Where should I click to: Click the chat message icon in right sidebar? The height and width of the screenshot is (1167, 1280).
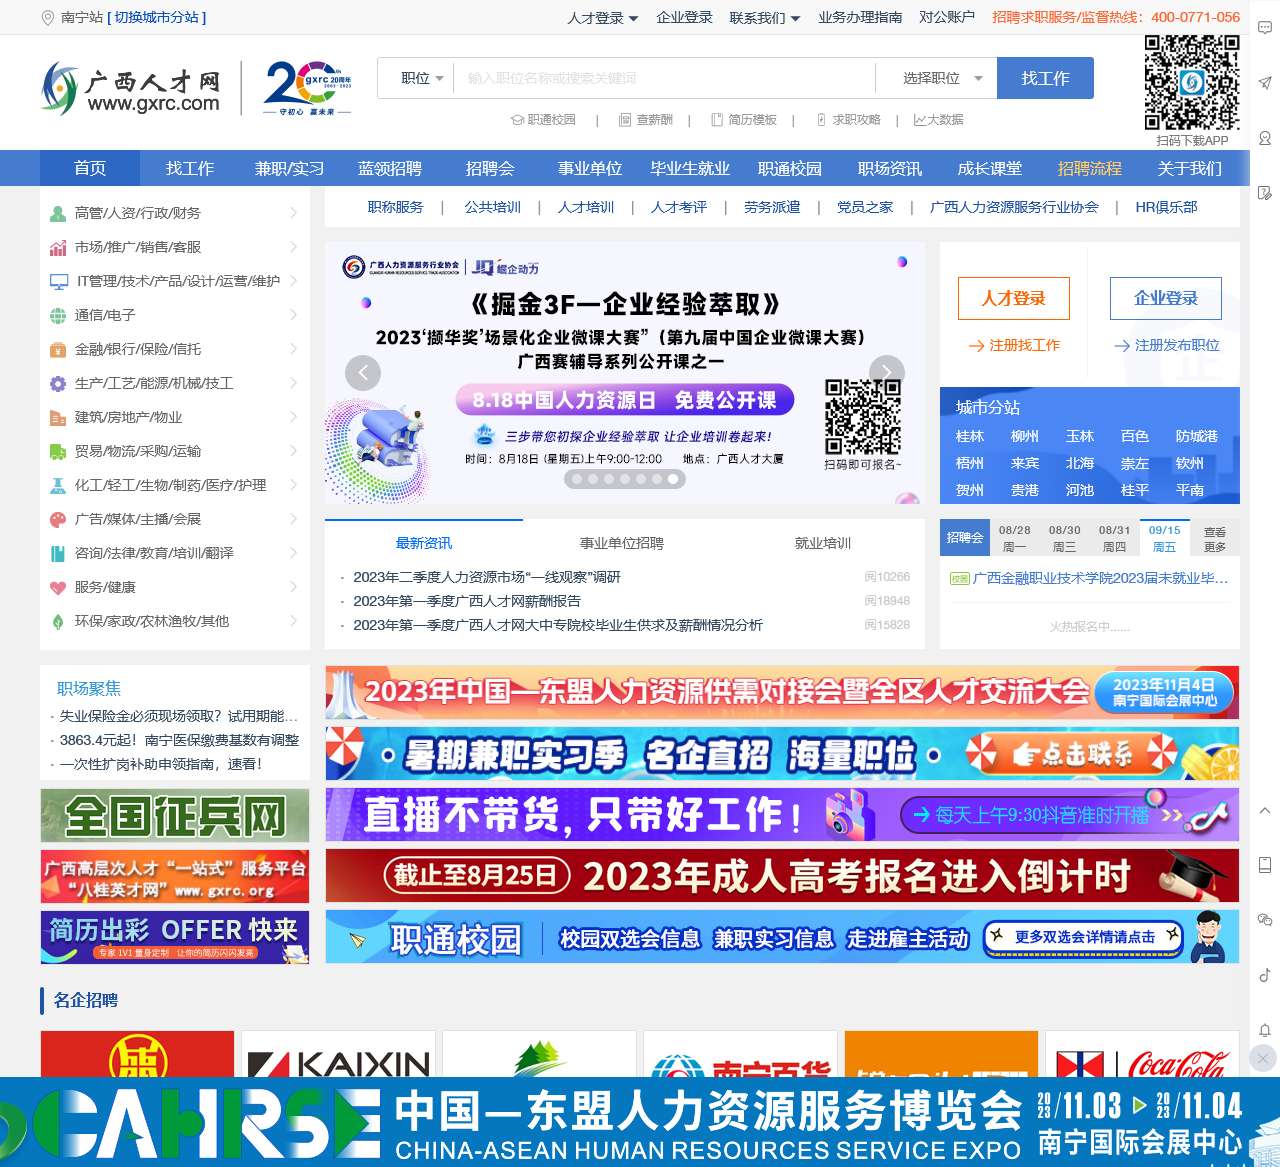tap(1264, 28)
